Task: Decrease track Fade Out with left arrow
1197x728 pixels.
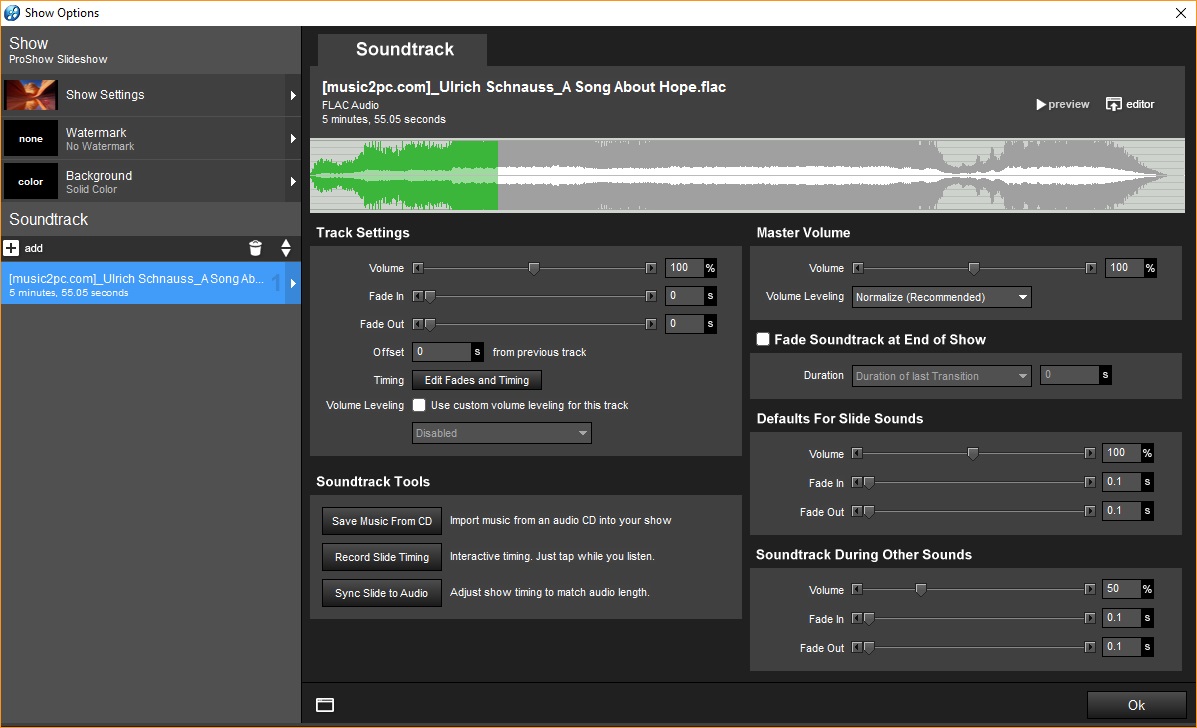Action: (418, 324)
